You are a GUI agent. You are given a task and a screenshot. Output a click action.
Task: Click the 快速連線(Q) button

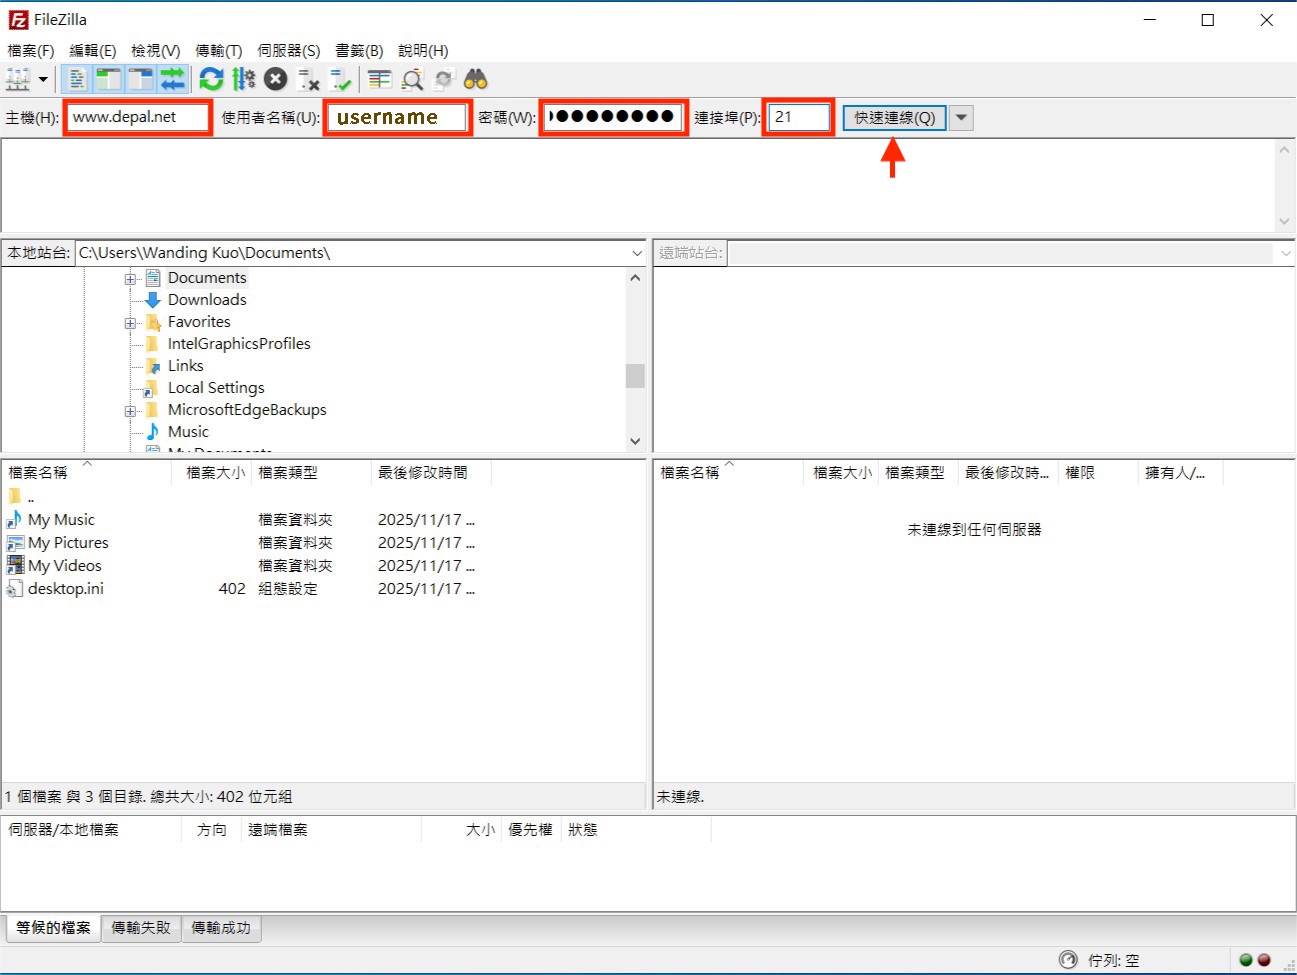click(x=894, y=118)
